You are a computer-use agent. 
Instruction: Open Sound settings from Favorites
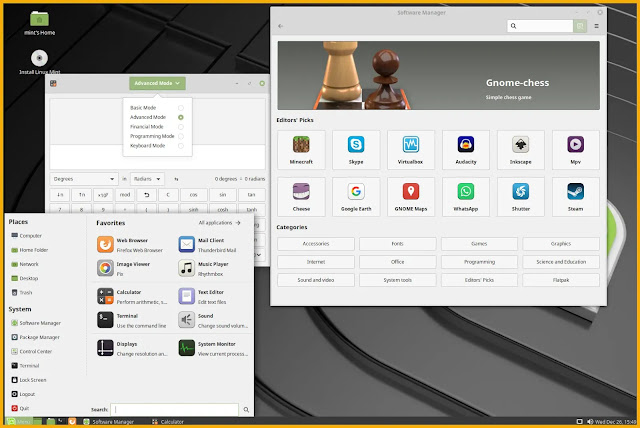pos(212,320)
